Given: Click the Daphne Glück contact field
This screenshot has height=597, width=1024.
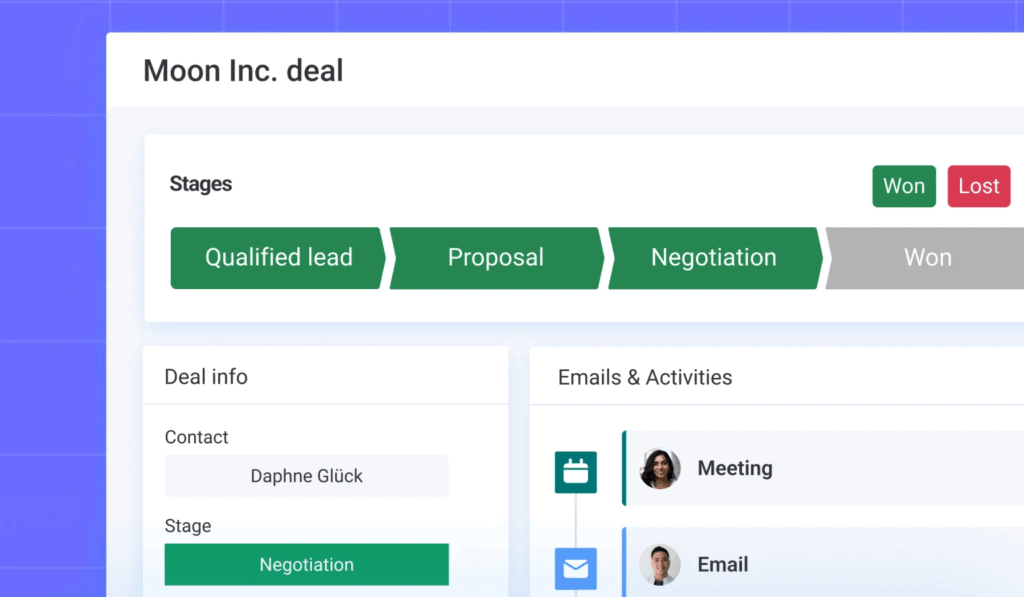Looking at the screenshot, I should (x=306, y=476).
